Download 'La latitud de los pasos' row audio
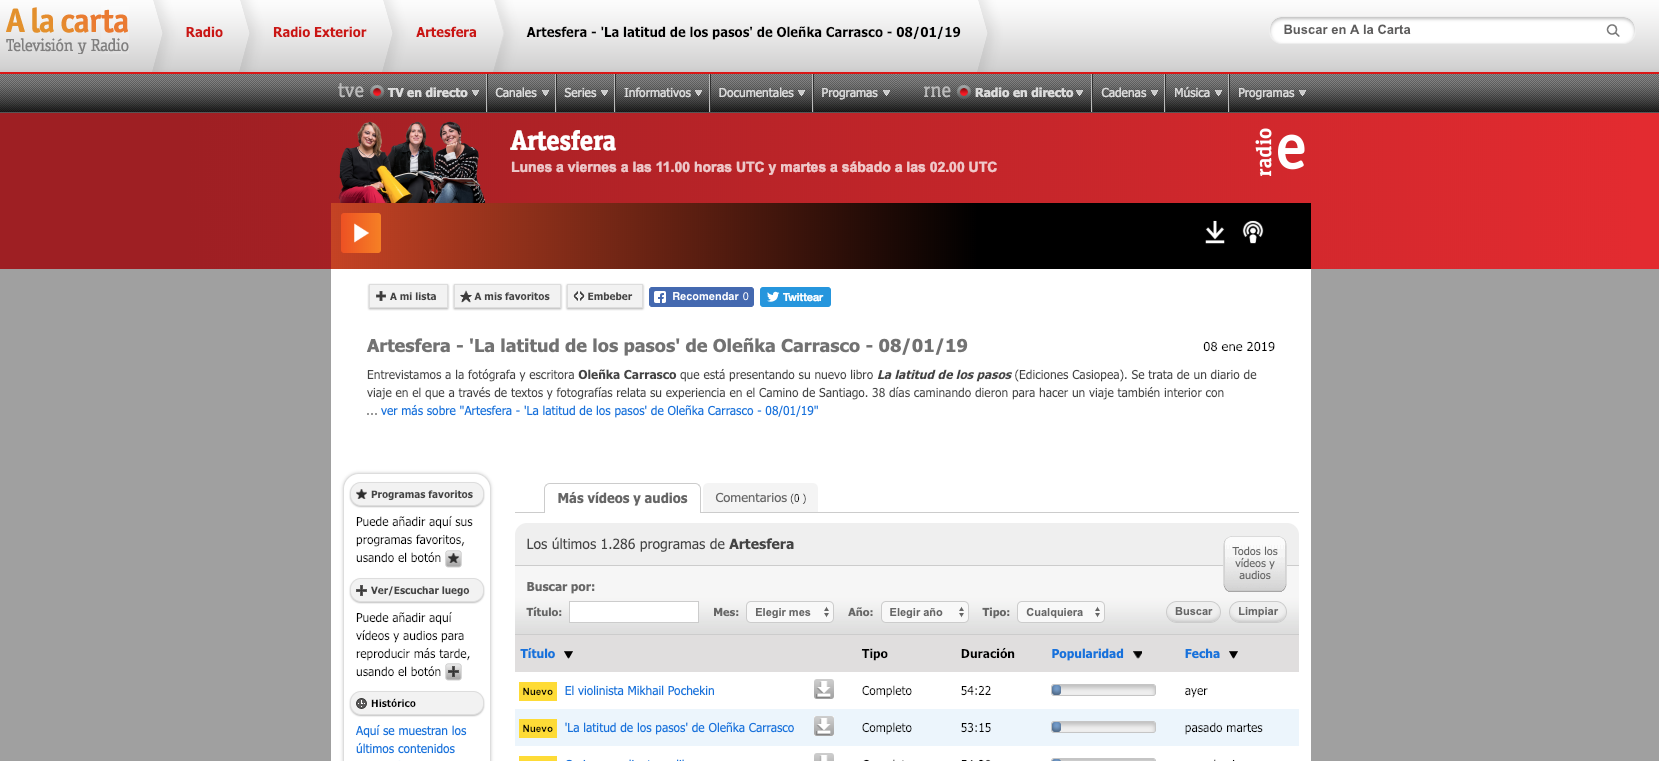Screen dimensions: 1659x761 click(824, 726)
